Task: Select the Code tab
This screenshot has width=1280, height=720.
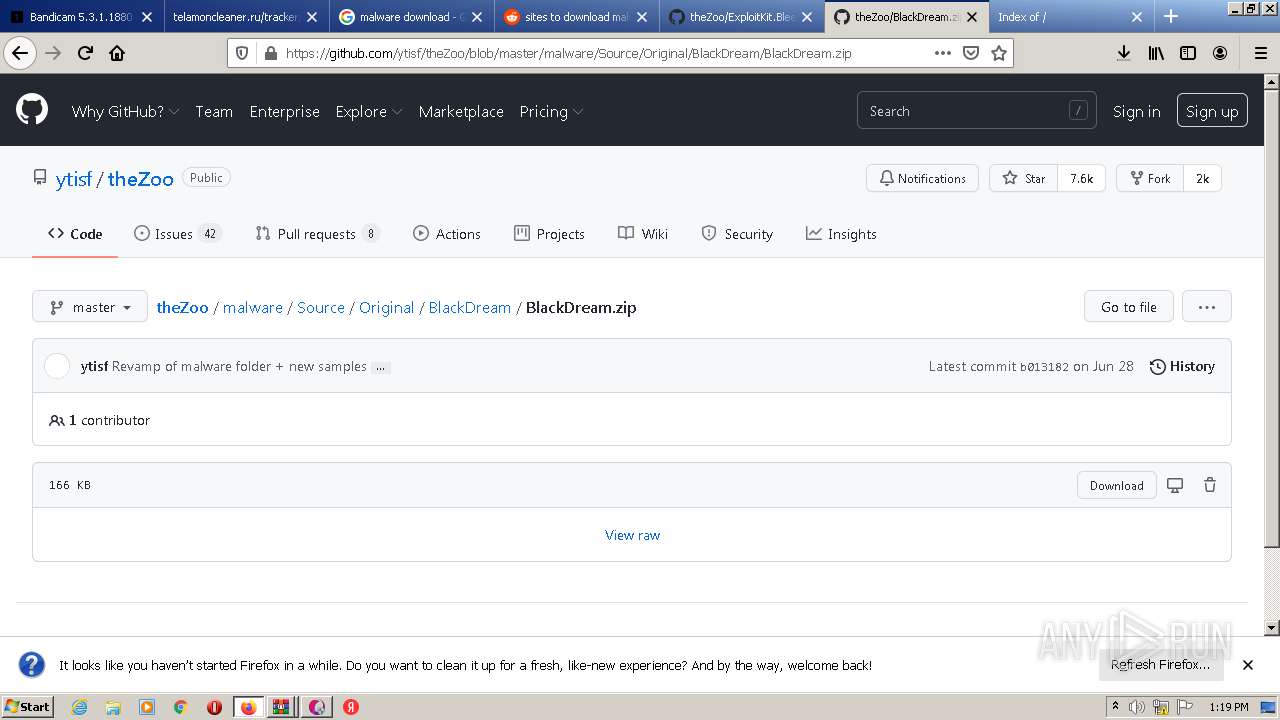Action: [75, 234]
